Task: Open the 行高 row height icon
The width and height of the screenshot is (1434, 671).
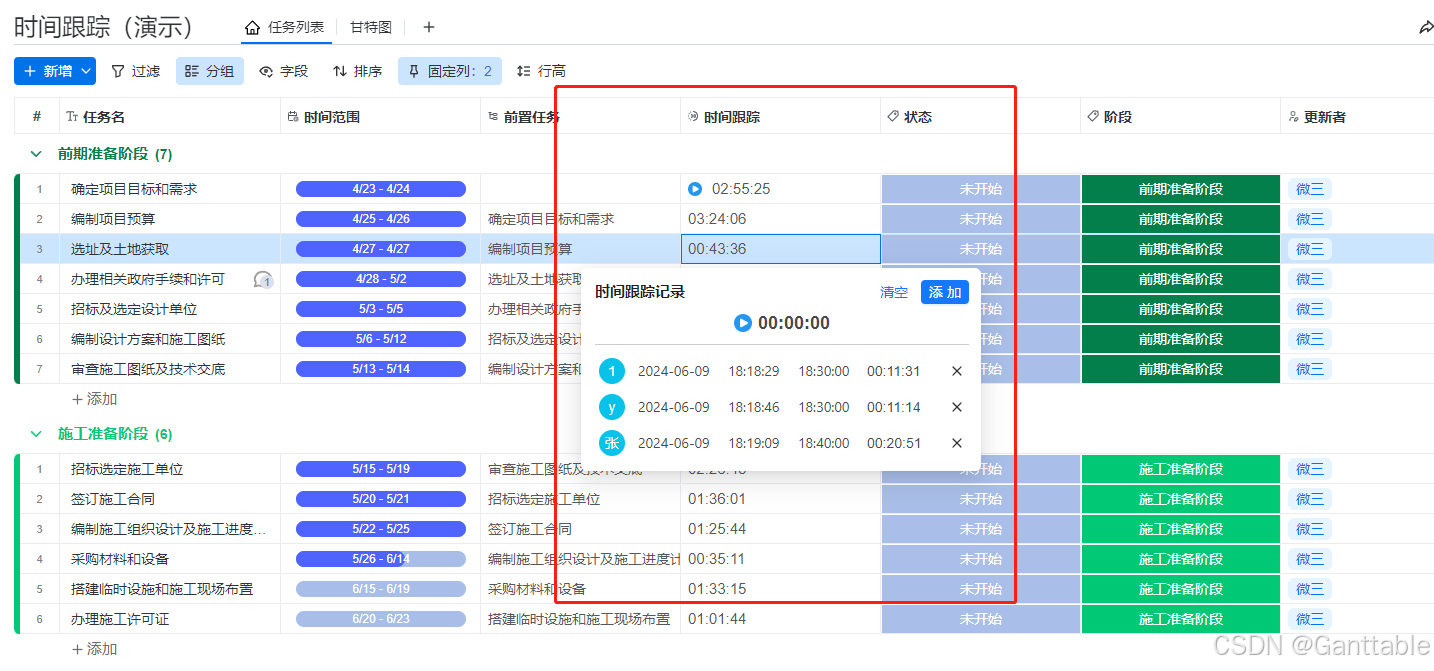Action: pyautogui.click(x=524, y=71)
